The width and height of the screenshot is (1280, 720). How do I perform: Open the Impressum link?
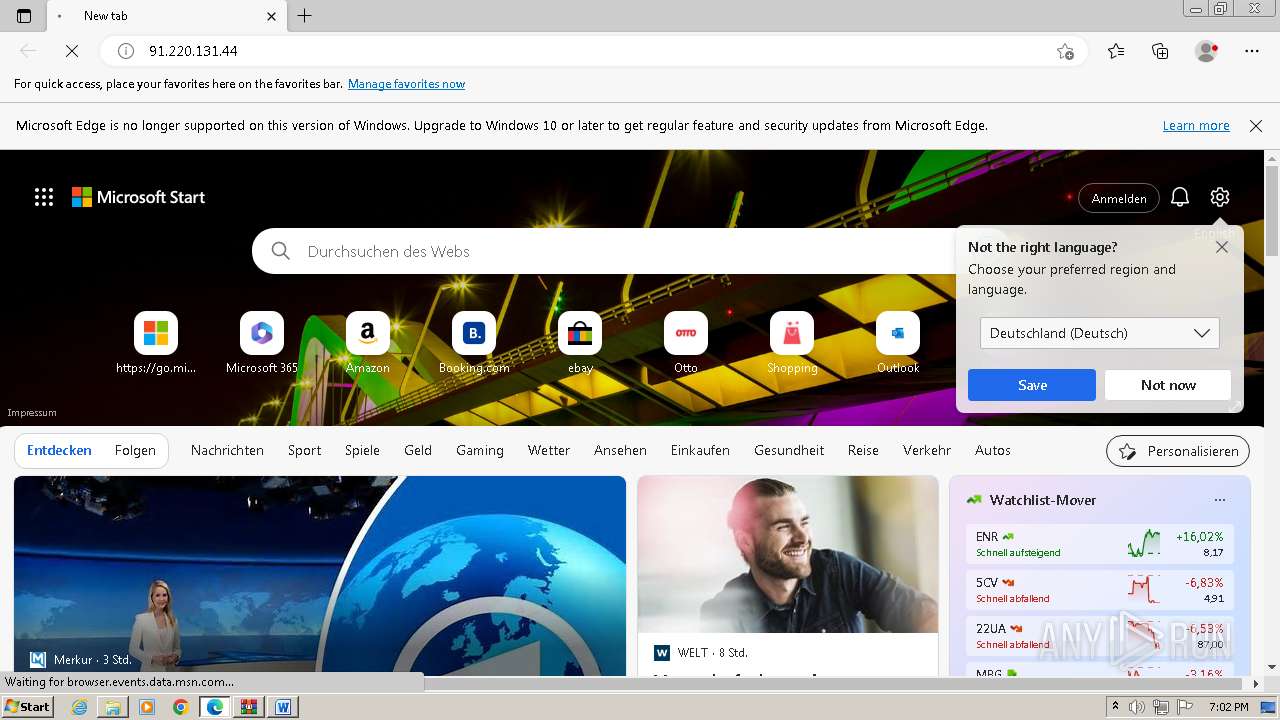click(32, 412)
